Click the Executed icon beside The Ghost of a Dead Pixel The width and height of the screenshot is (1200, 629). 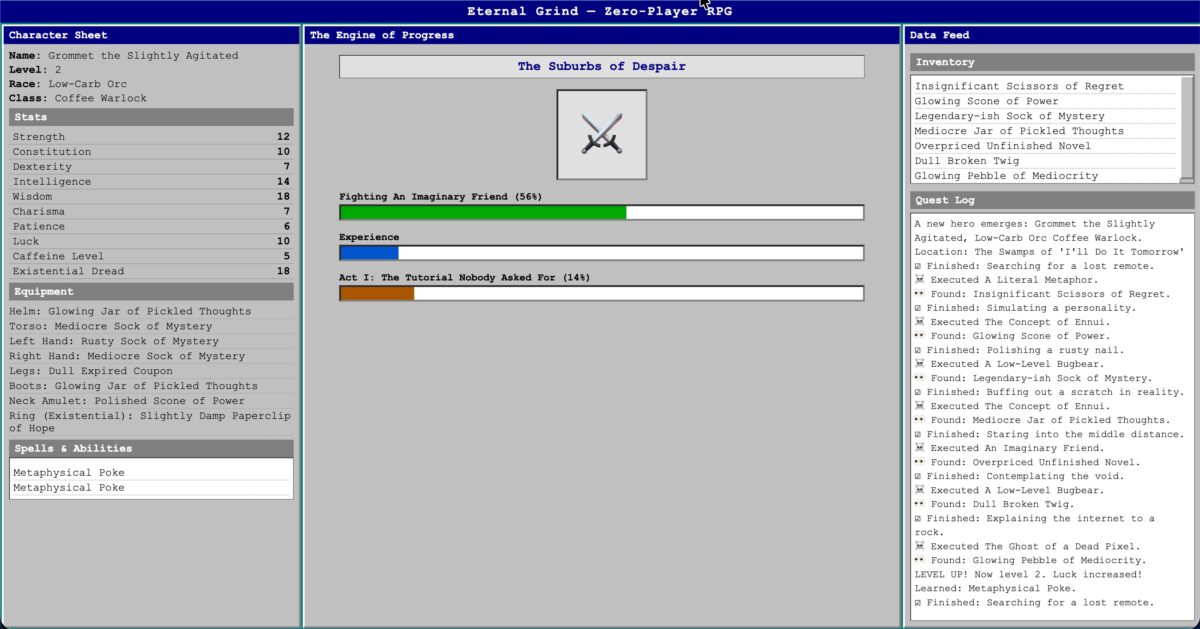[x=917, y=546]
